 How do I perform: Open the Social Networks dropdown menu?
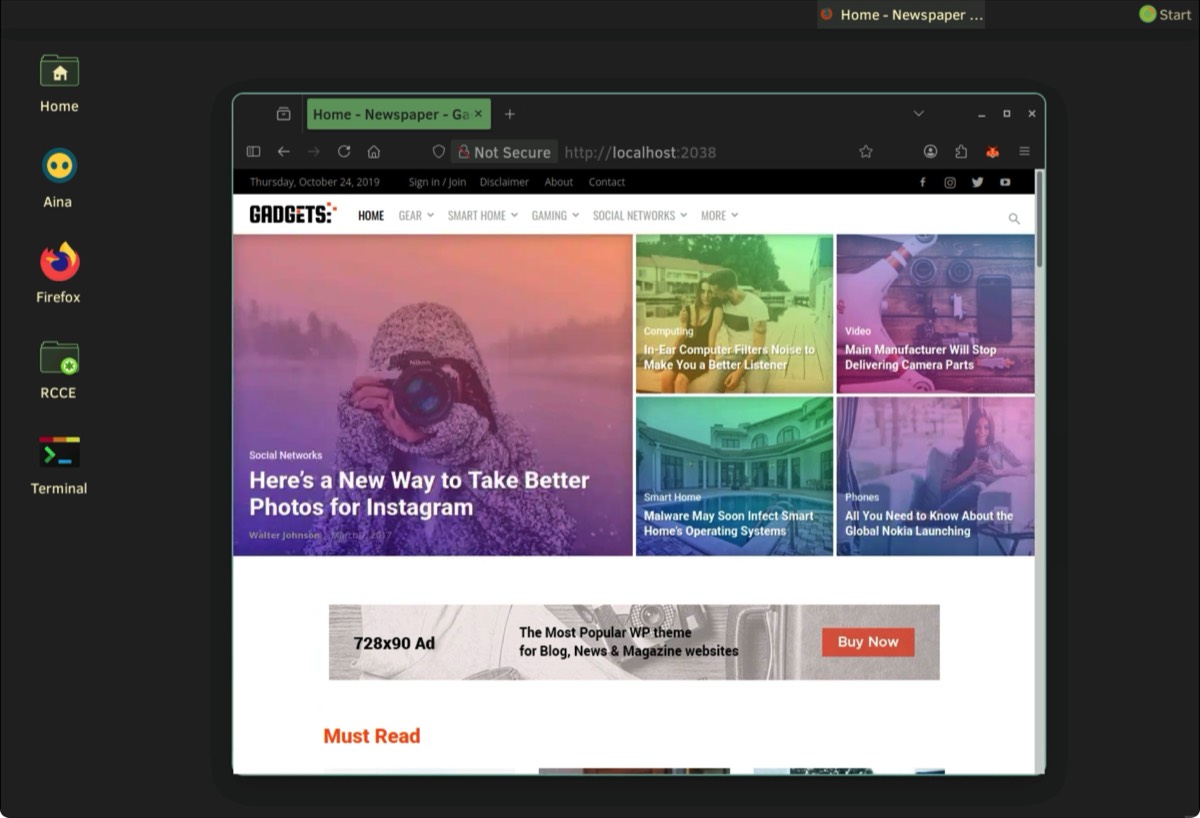coord(640,215)
